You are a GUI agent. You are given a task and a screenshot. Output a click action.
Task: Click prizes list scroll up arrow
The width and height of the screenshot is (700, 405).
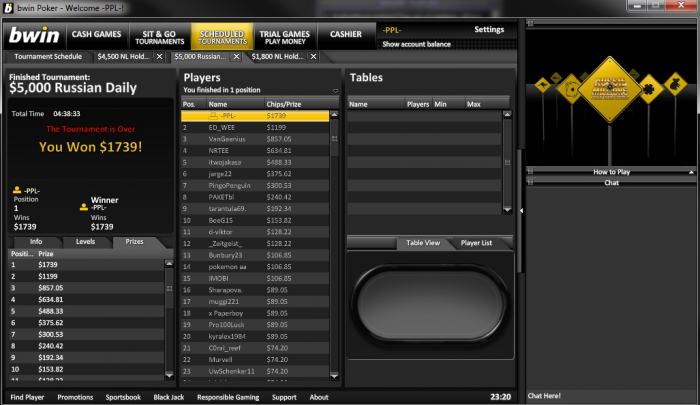point(169,263)
